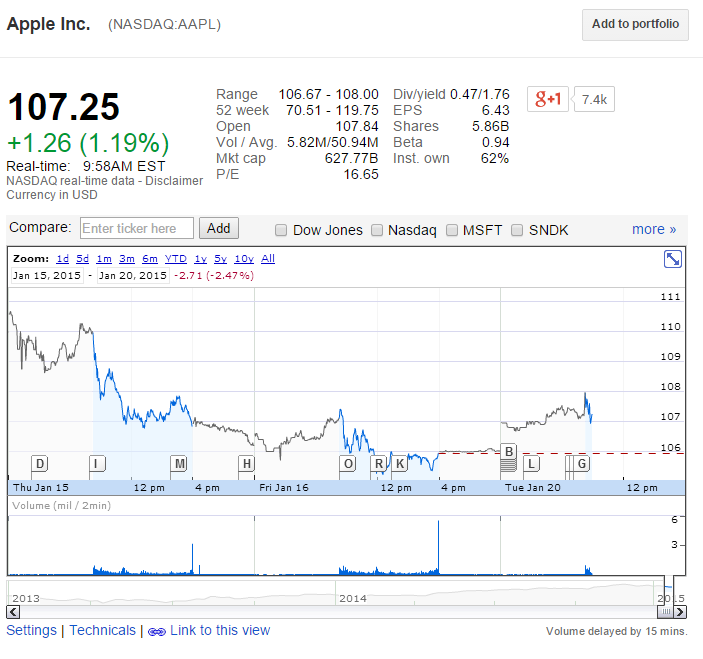This screenshot has height=659, width=703.
Task: Open the Disclaimer link
Action: (x=174, y=181)
